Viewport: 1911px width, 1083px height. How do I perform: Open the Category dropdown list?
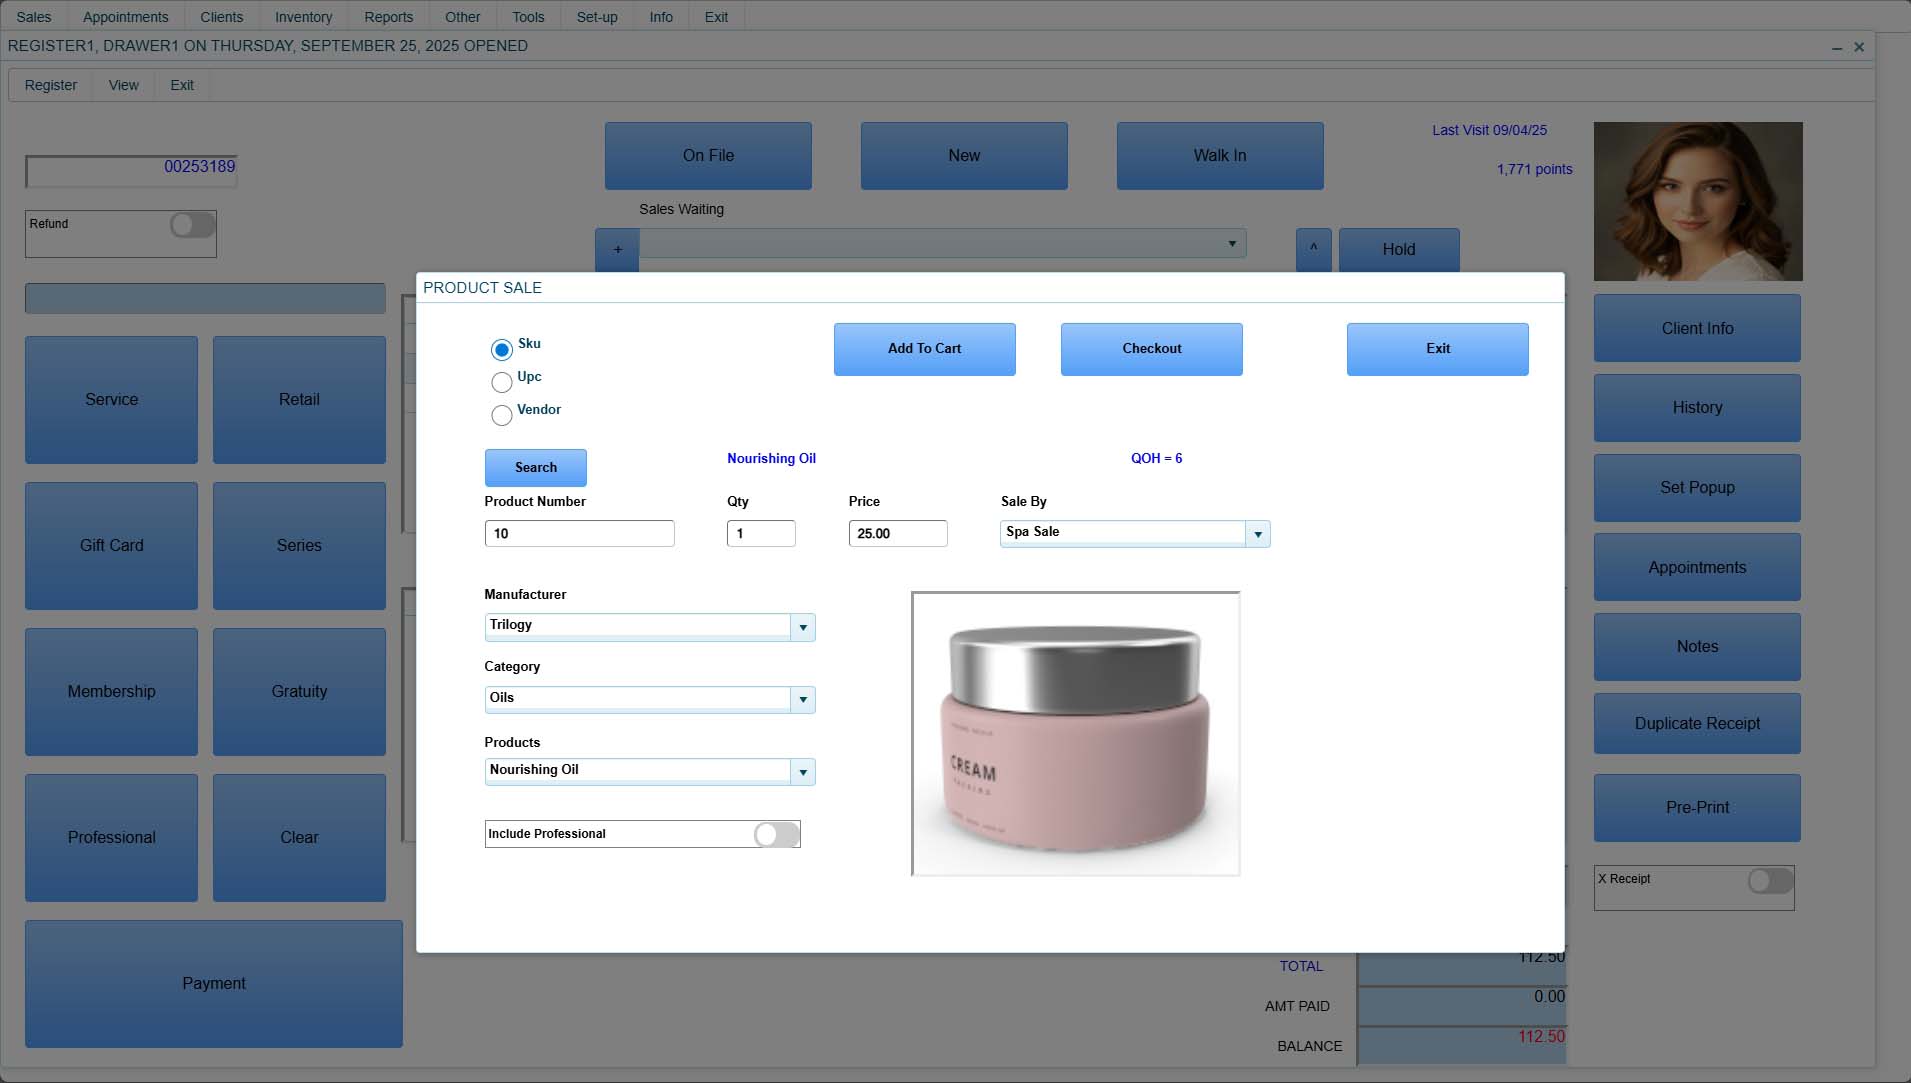[x=802, y=700]
